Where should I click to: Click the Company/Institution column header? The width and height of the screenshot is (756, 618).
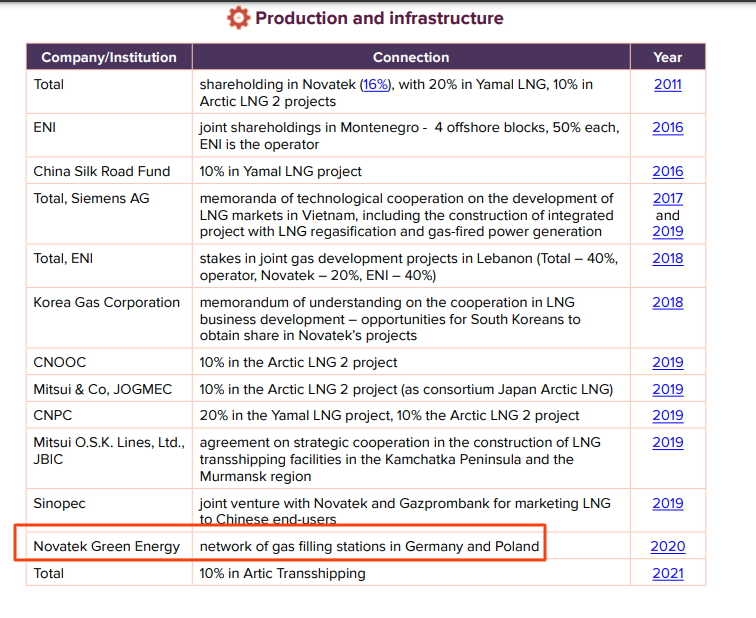click(109, 57)
